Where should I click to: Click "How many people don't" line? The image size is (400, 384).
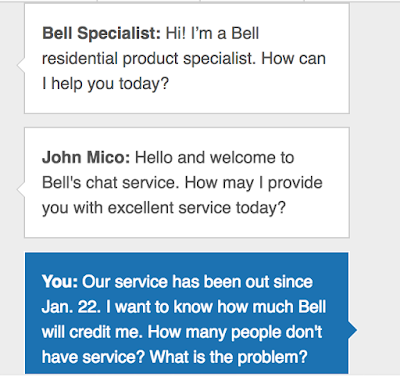235,332
